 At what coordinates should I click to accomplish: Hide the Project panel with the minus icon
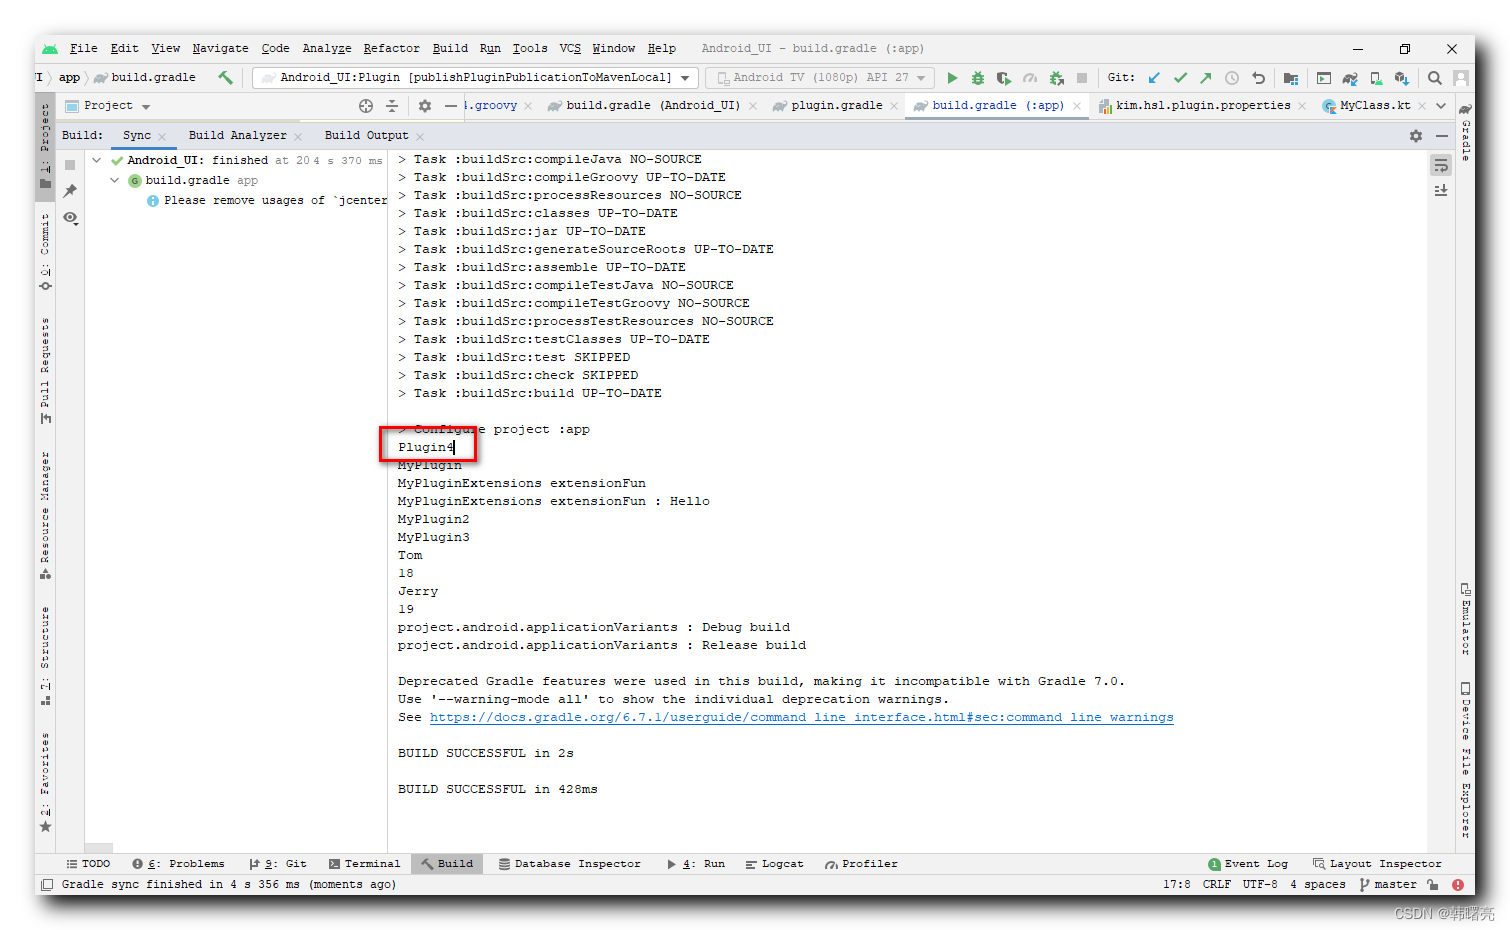[x=451, y=106]
